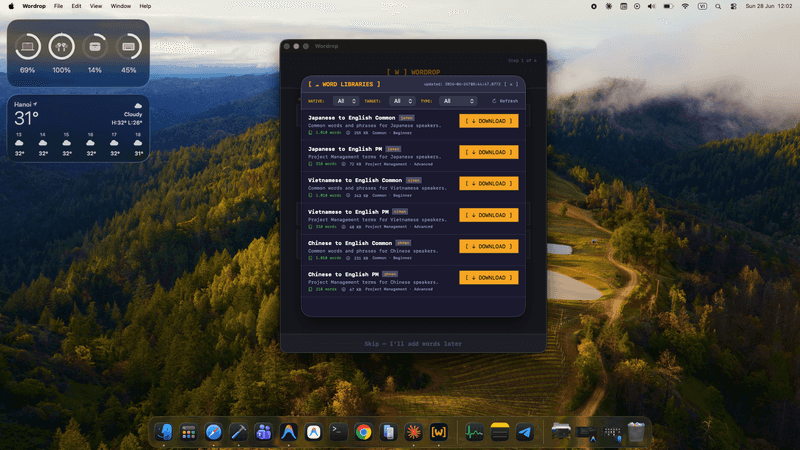The height and width of the screenshot is (450, 800).
Task: Launch Safari from the Dock
Action: pos(214,432)
